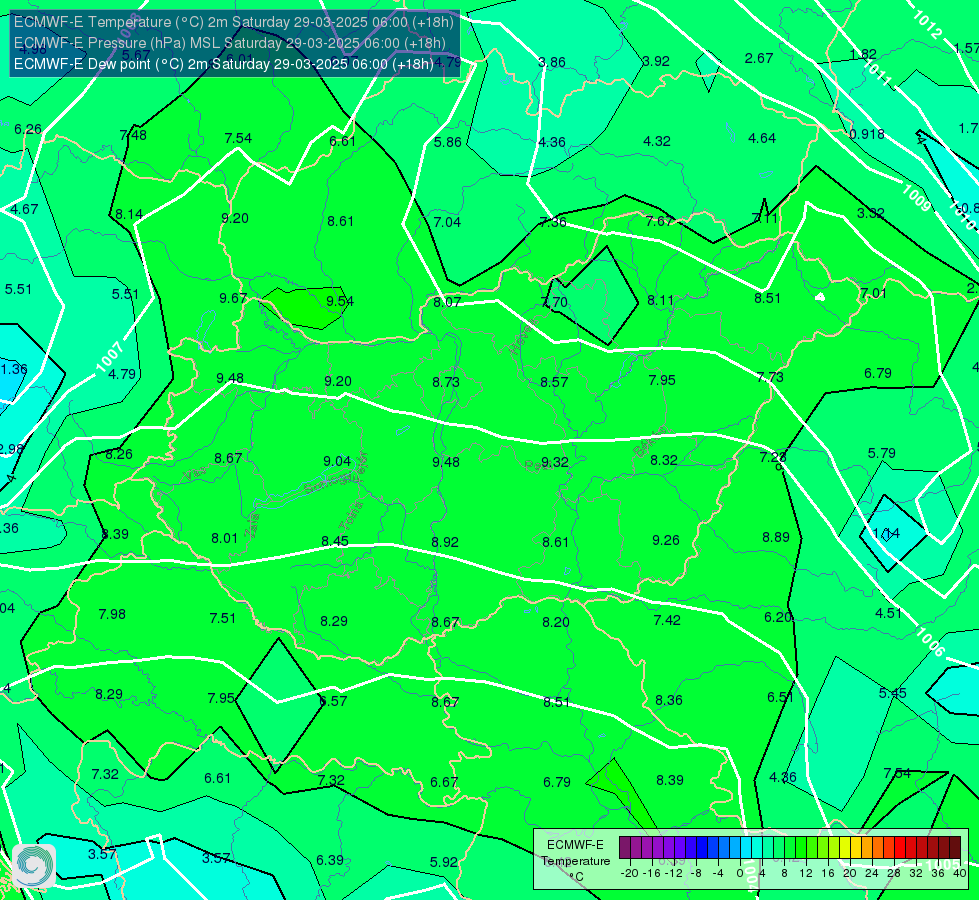Click the 6.39 temperature value

(x=330, y=860)
